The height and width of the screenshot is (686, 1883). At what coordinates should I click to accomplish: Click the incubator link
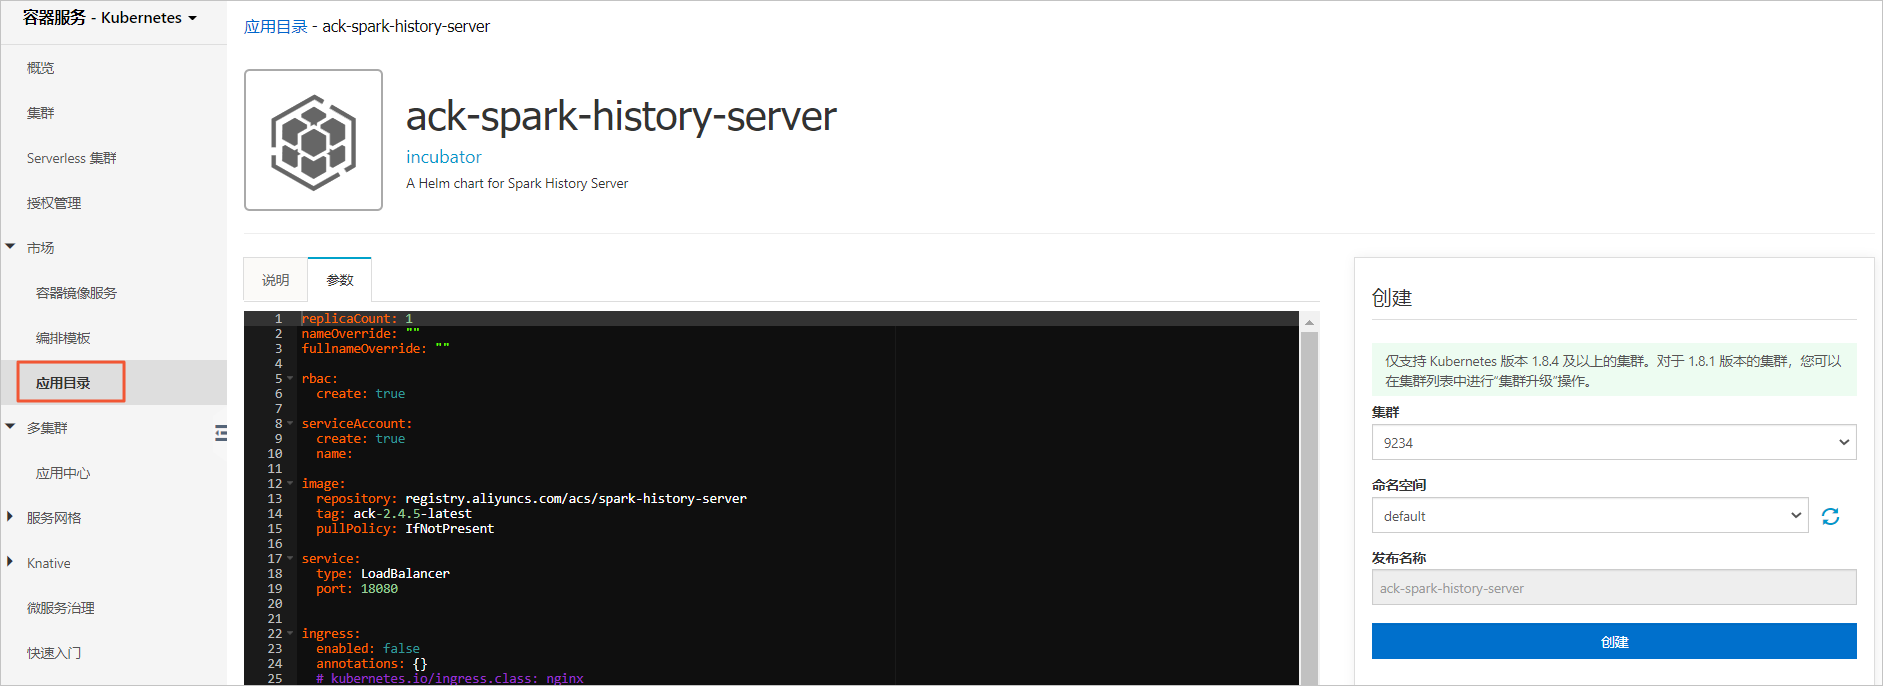[x=444, y=157]
